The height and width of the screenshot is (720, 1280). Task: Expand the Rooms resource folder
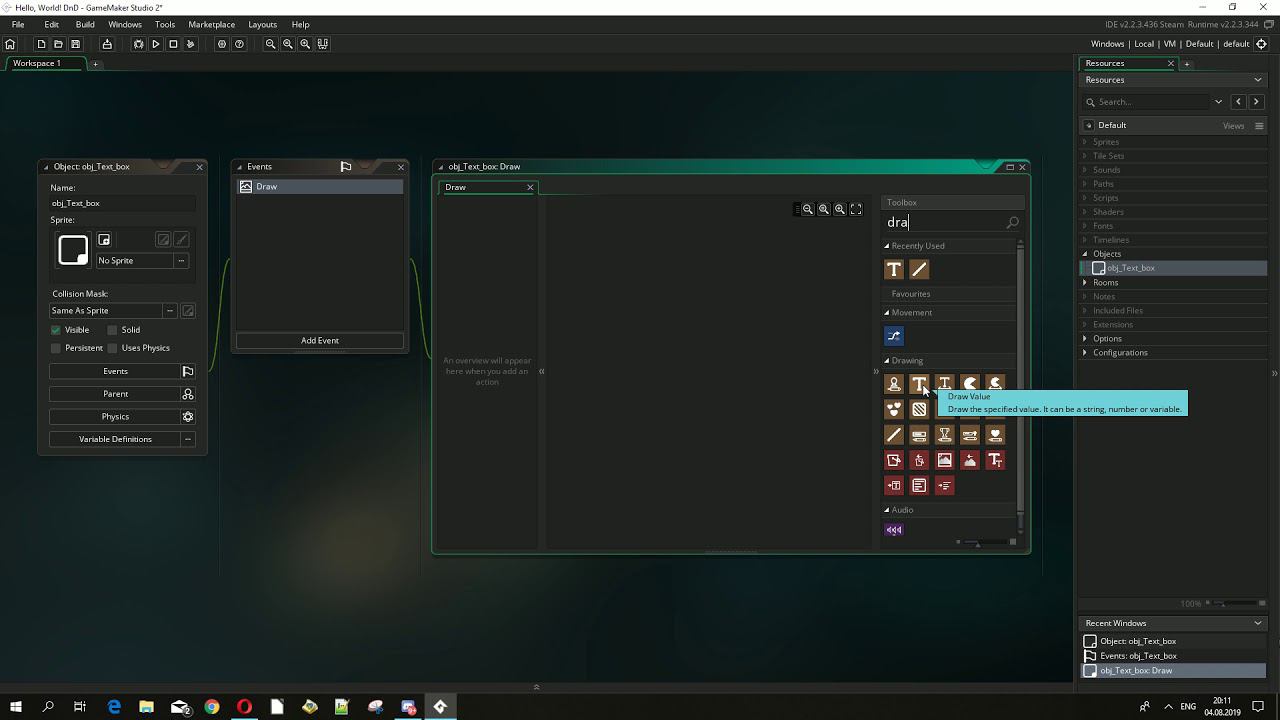coord(1085,283)
